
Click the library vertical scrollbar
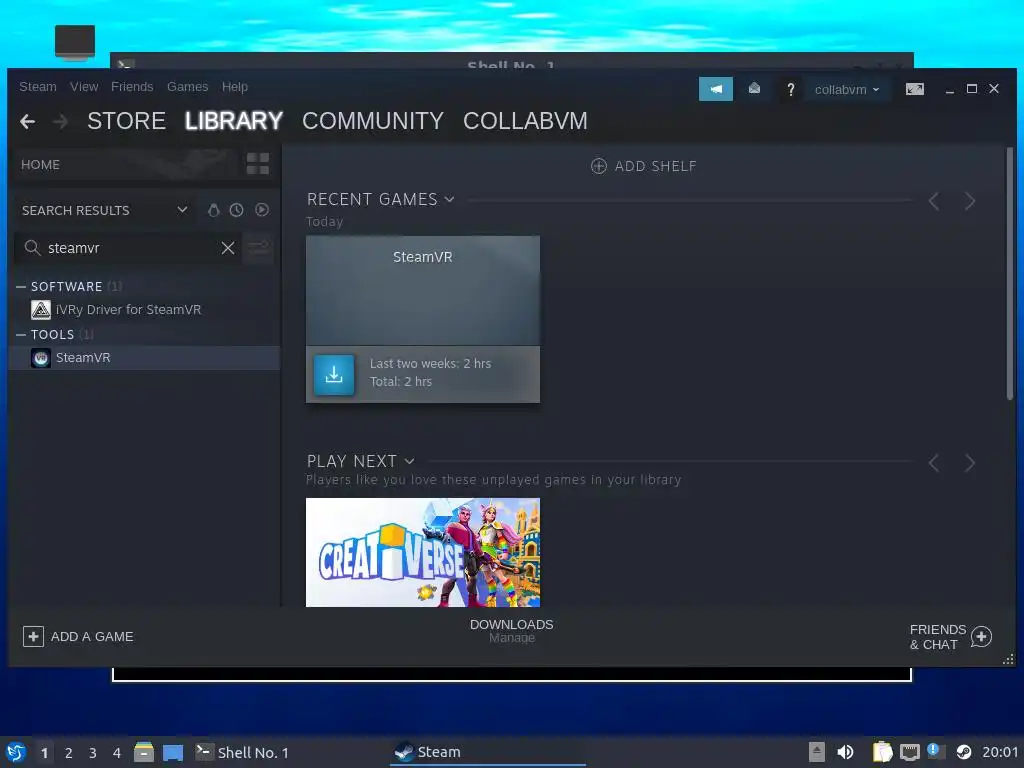[x=1009, y=274]
